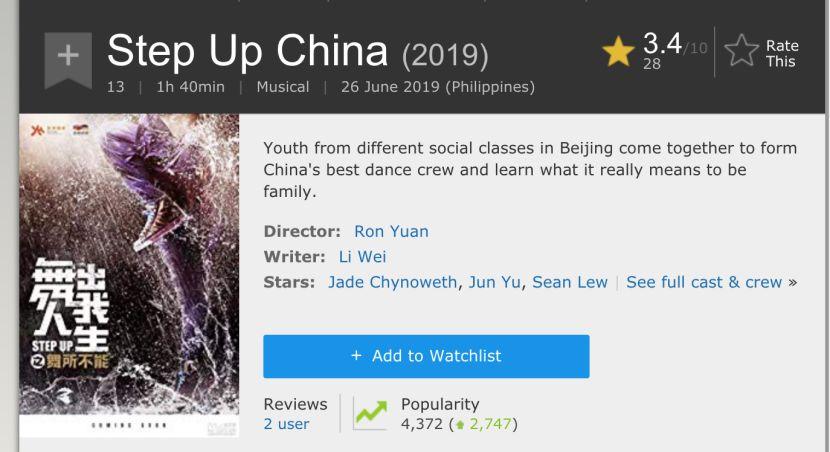Click the gold rating star
The height and width of the screenshot is (452, 830).
619,53
